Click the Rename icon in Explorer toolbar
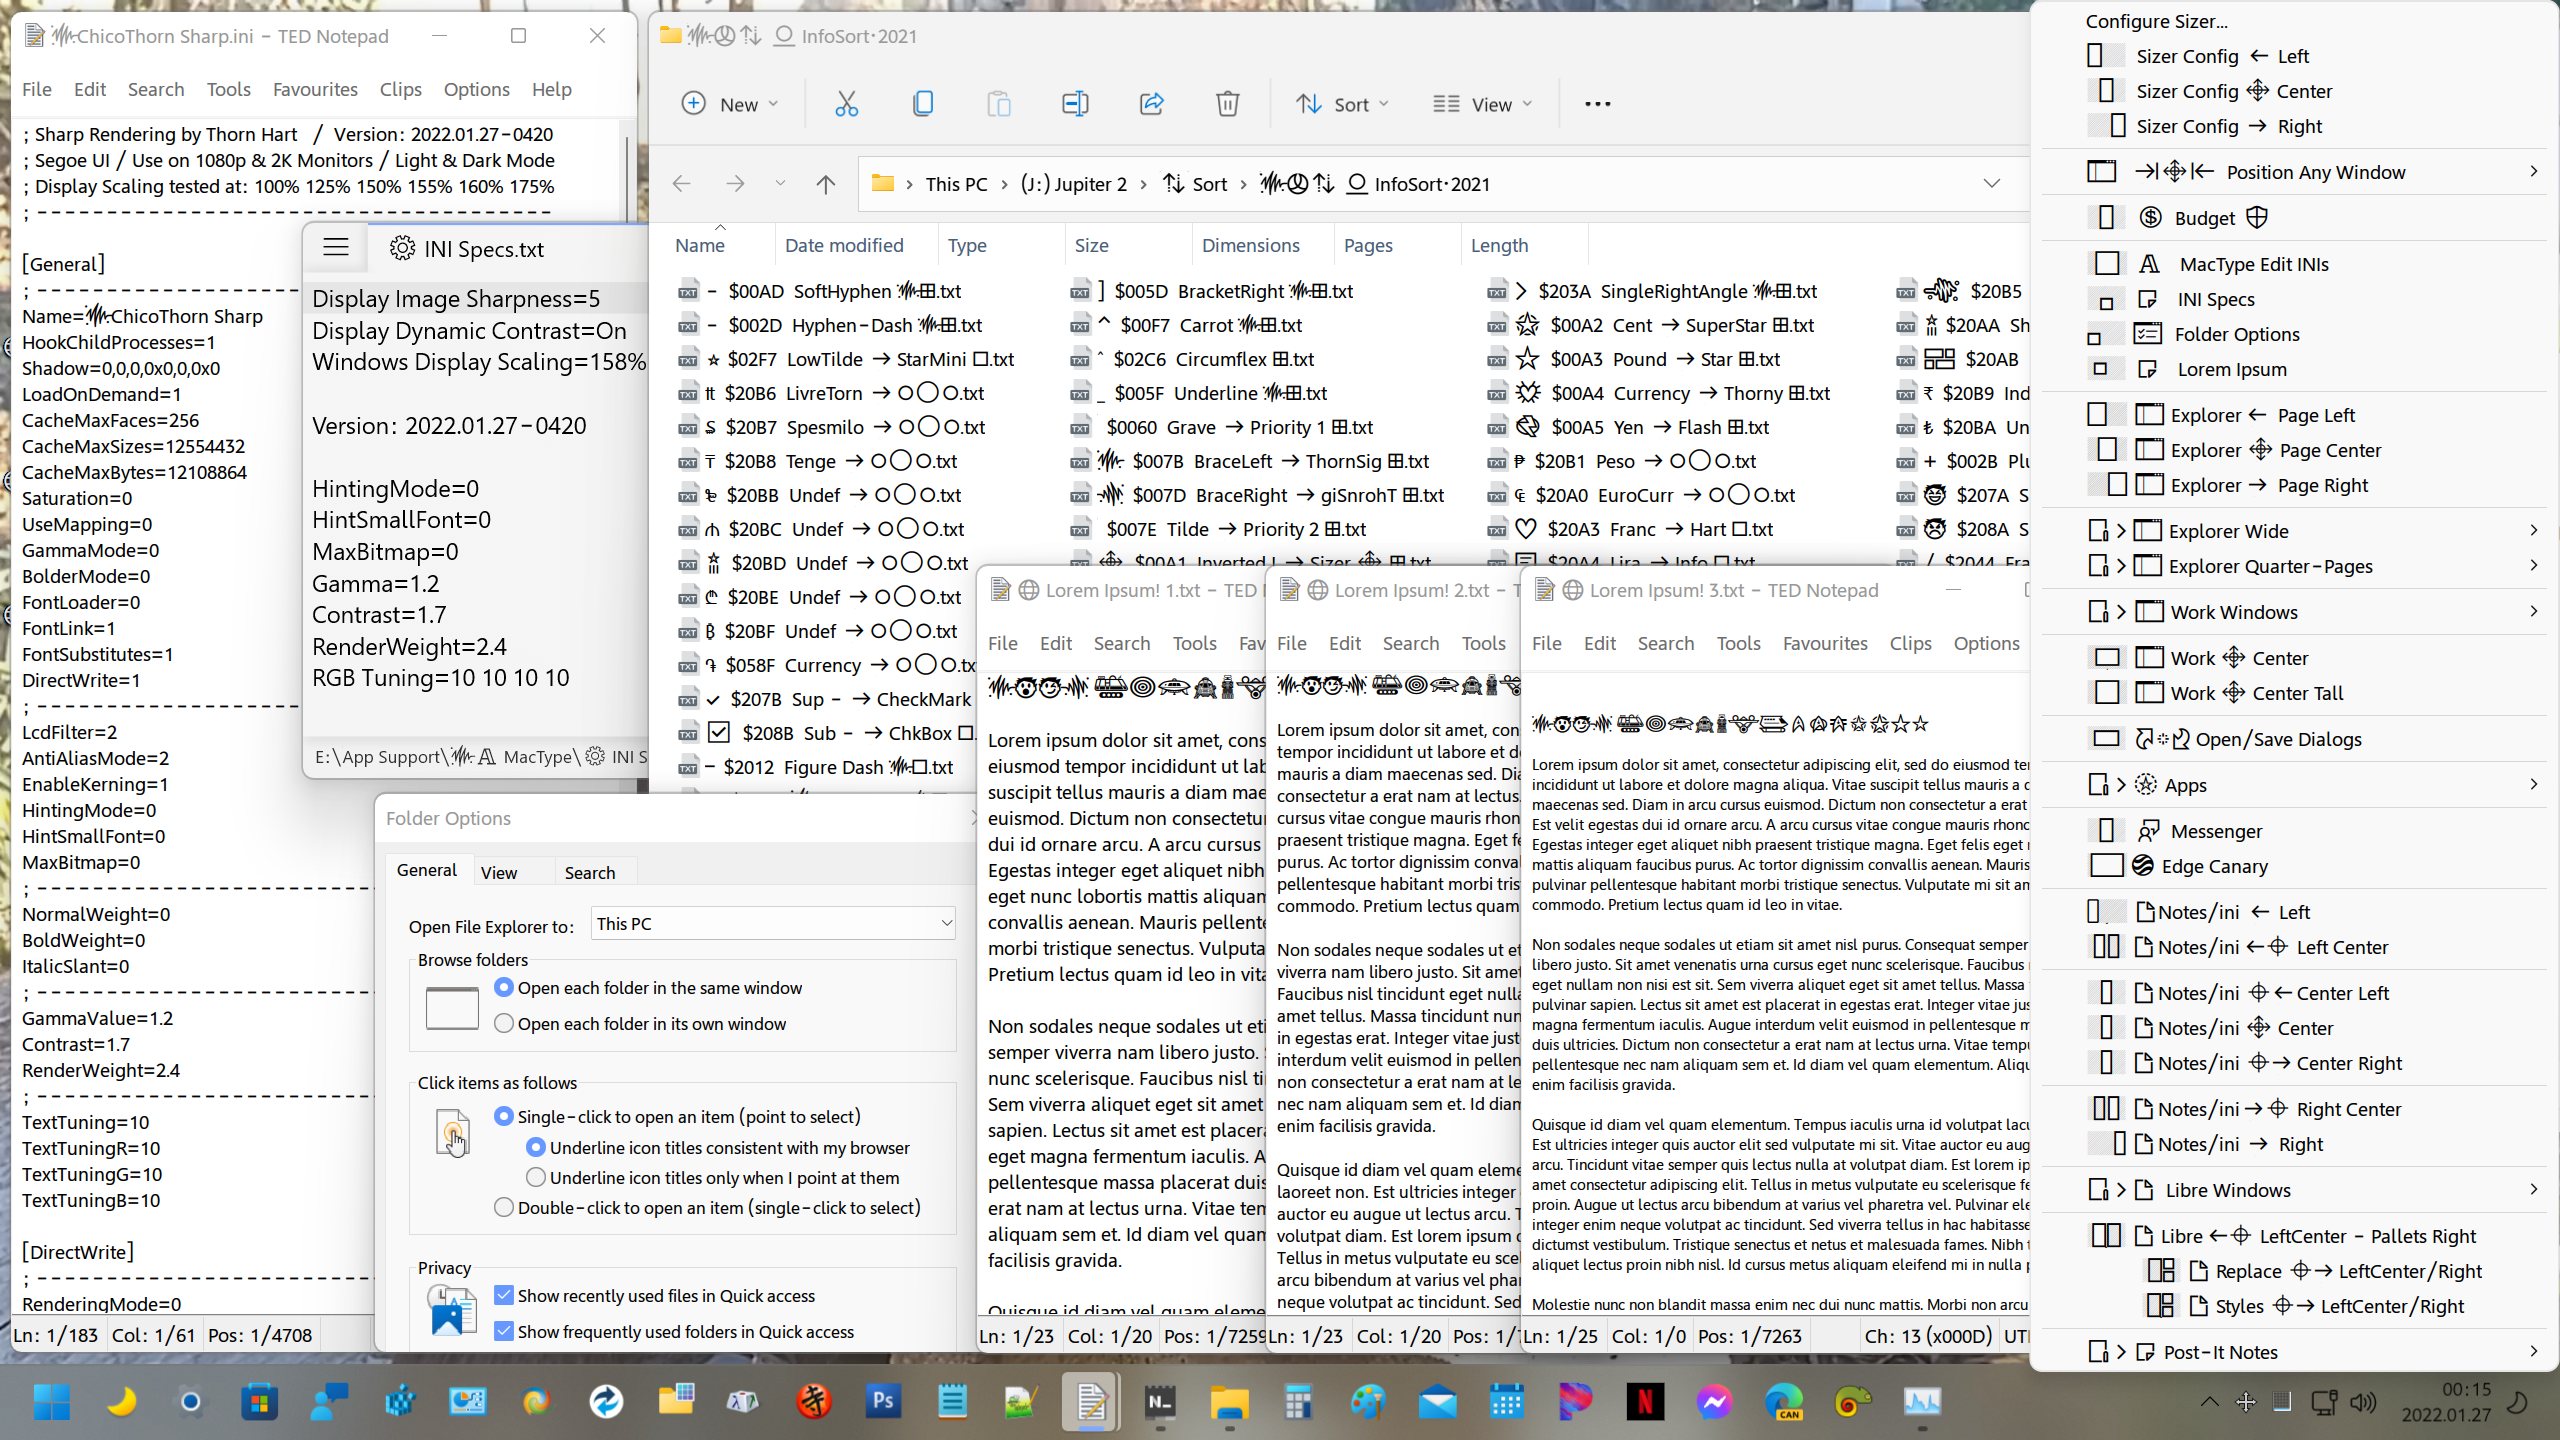This screenshot has height=1440, width=2560. [x=1074, y=103]
